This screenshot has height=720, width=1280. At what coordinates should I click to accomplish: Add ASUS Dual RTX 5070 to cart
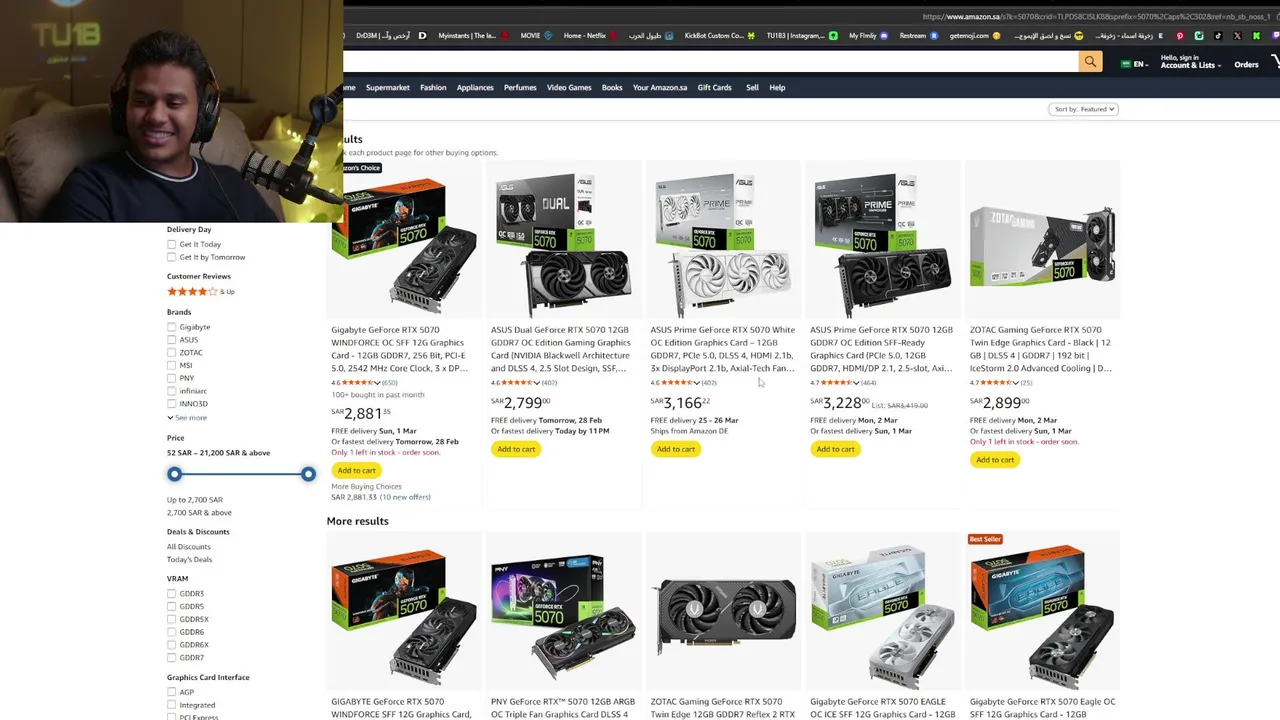516,449
